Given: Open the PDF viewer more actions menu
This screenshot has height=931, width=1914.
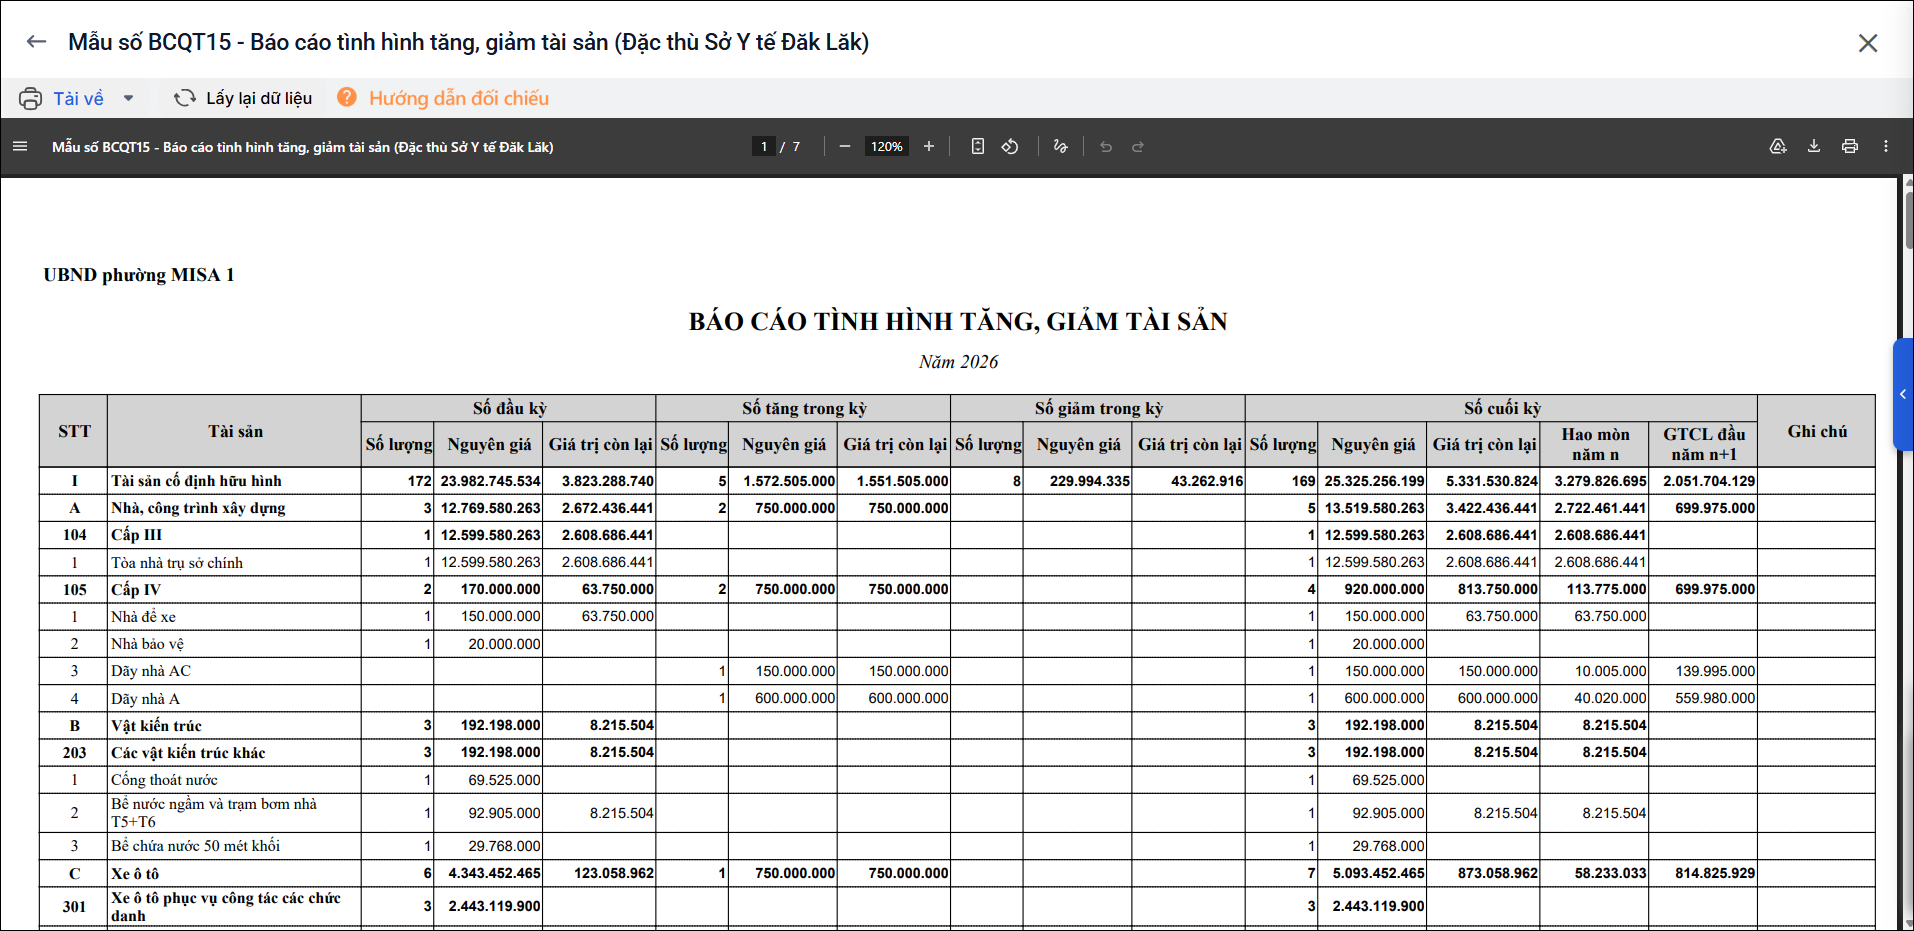Looking at the screenshot, I should (x=1886, y=146).
